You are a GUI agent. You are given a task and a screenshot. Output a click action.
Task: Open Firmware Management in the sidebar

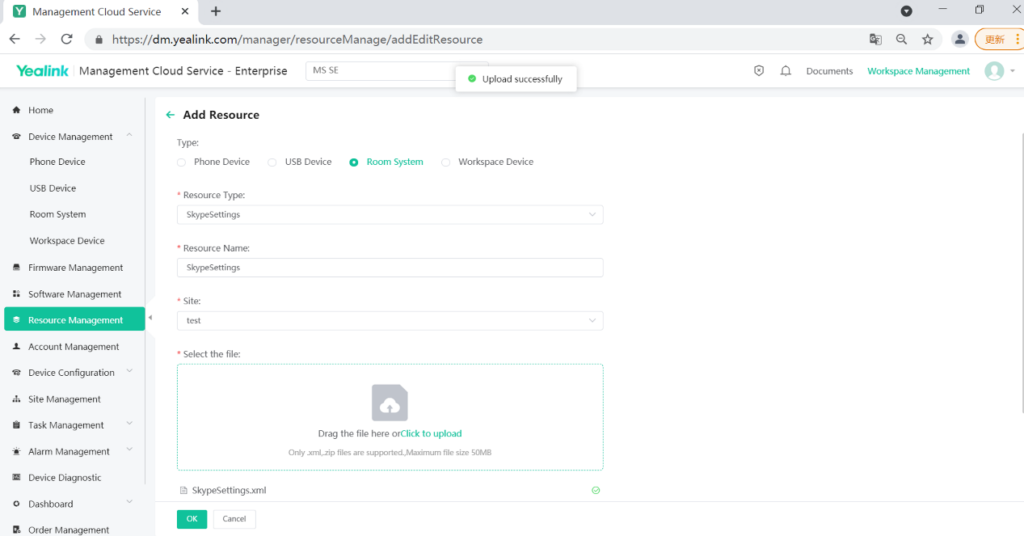coord(75,268)
